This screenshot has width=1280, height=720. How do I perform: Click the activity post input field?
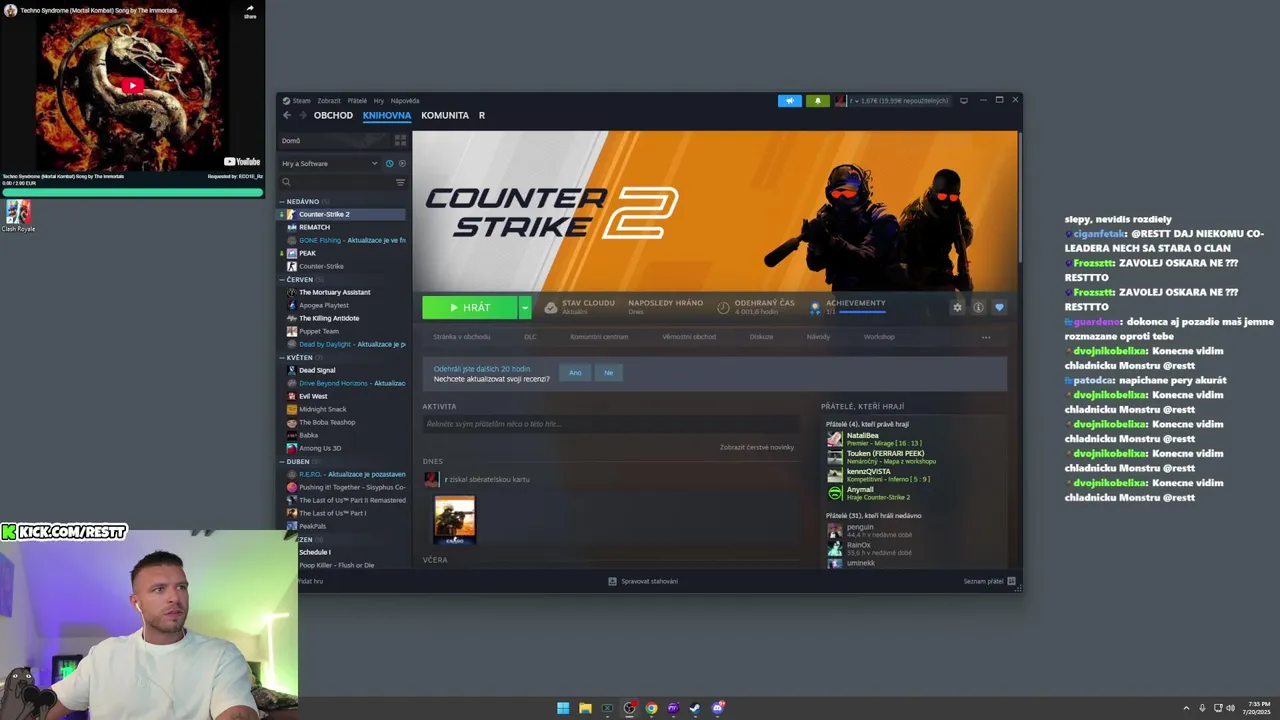point(610,424)
